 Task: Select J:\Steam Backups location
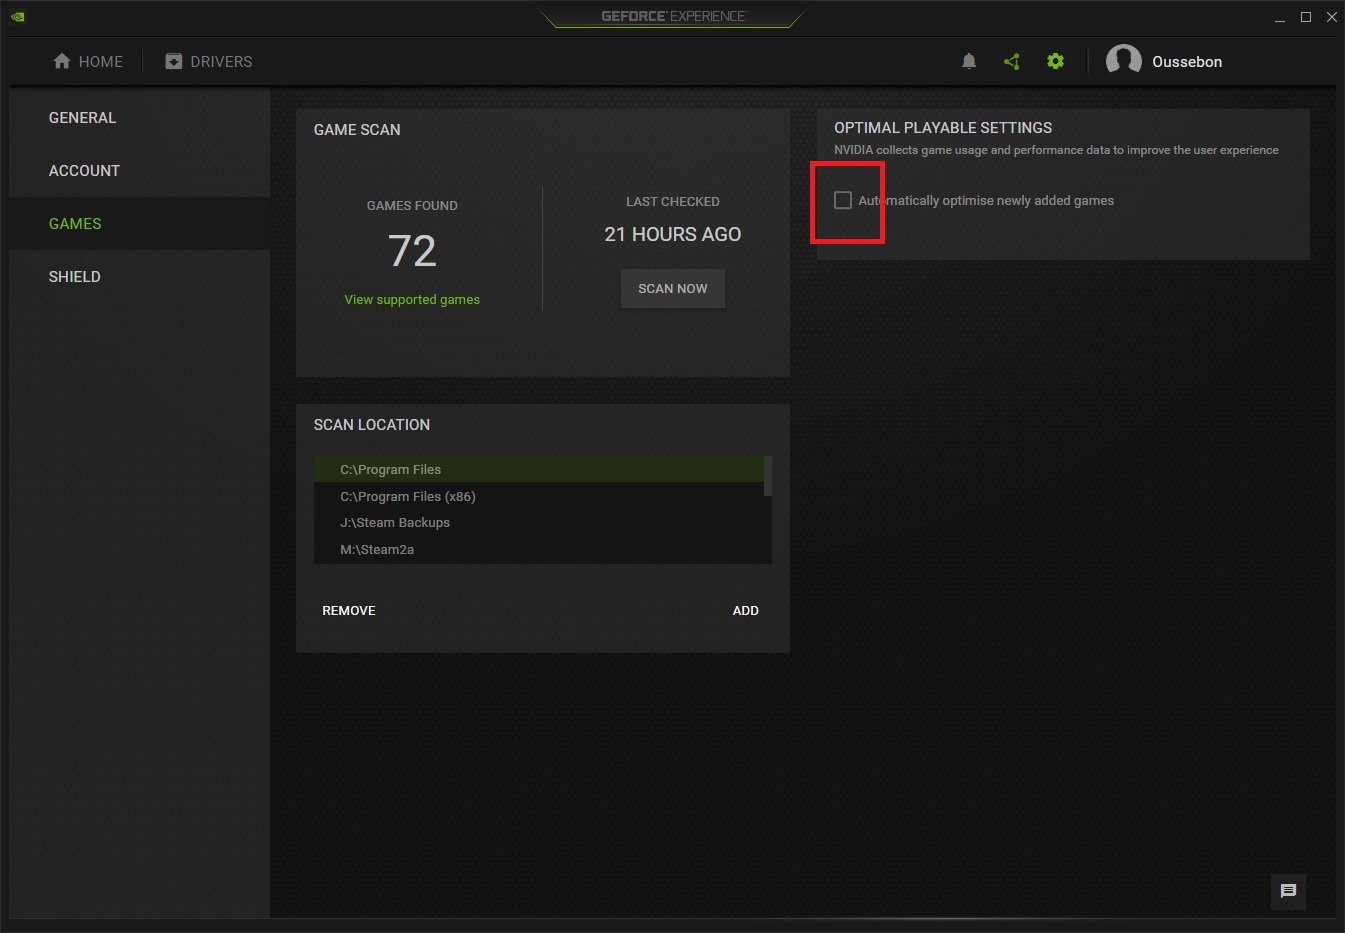(x=538, y=522)
